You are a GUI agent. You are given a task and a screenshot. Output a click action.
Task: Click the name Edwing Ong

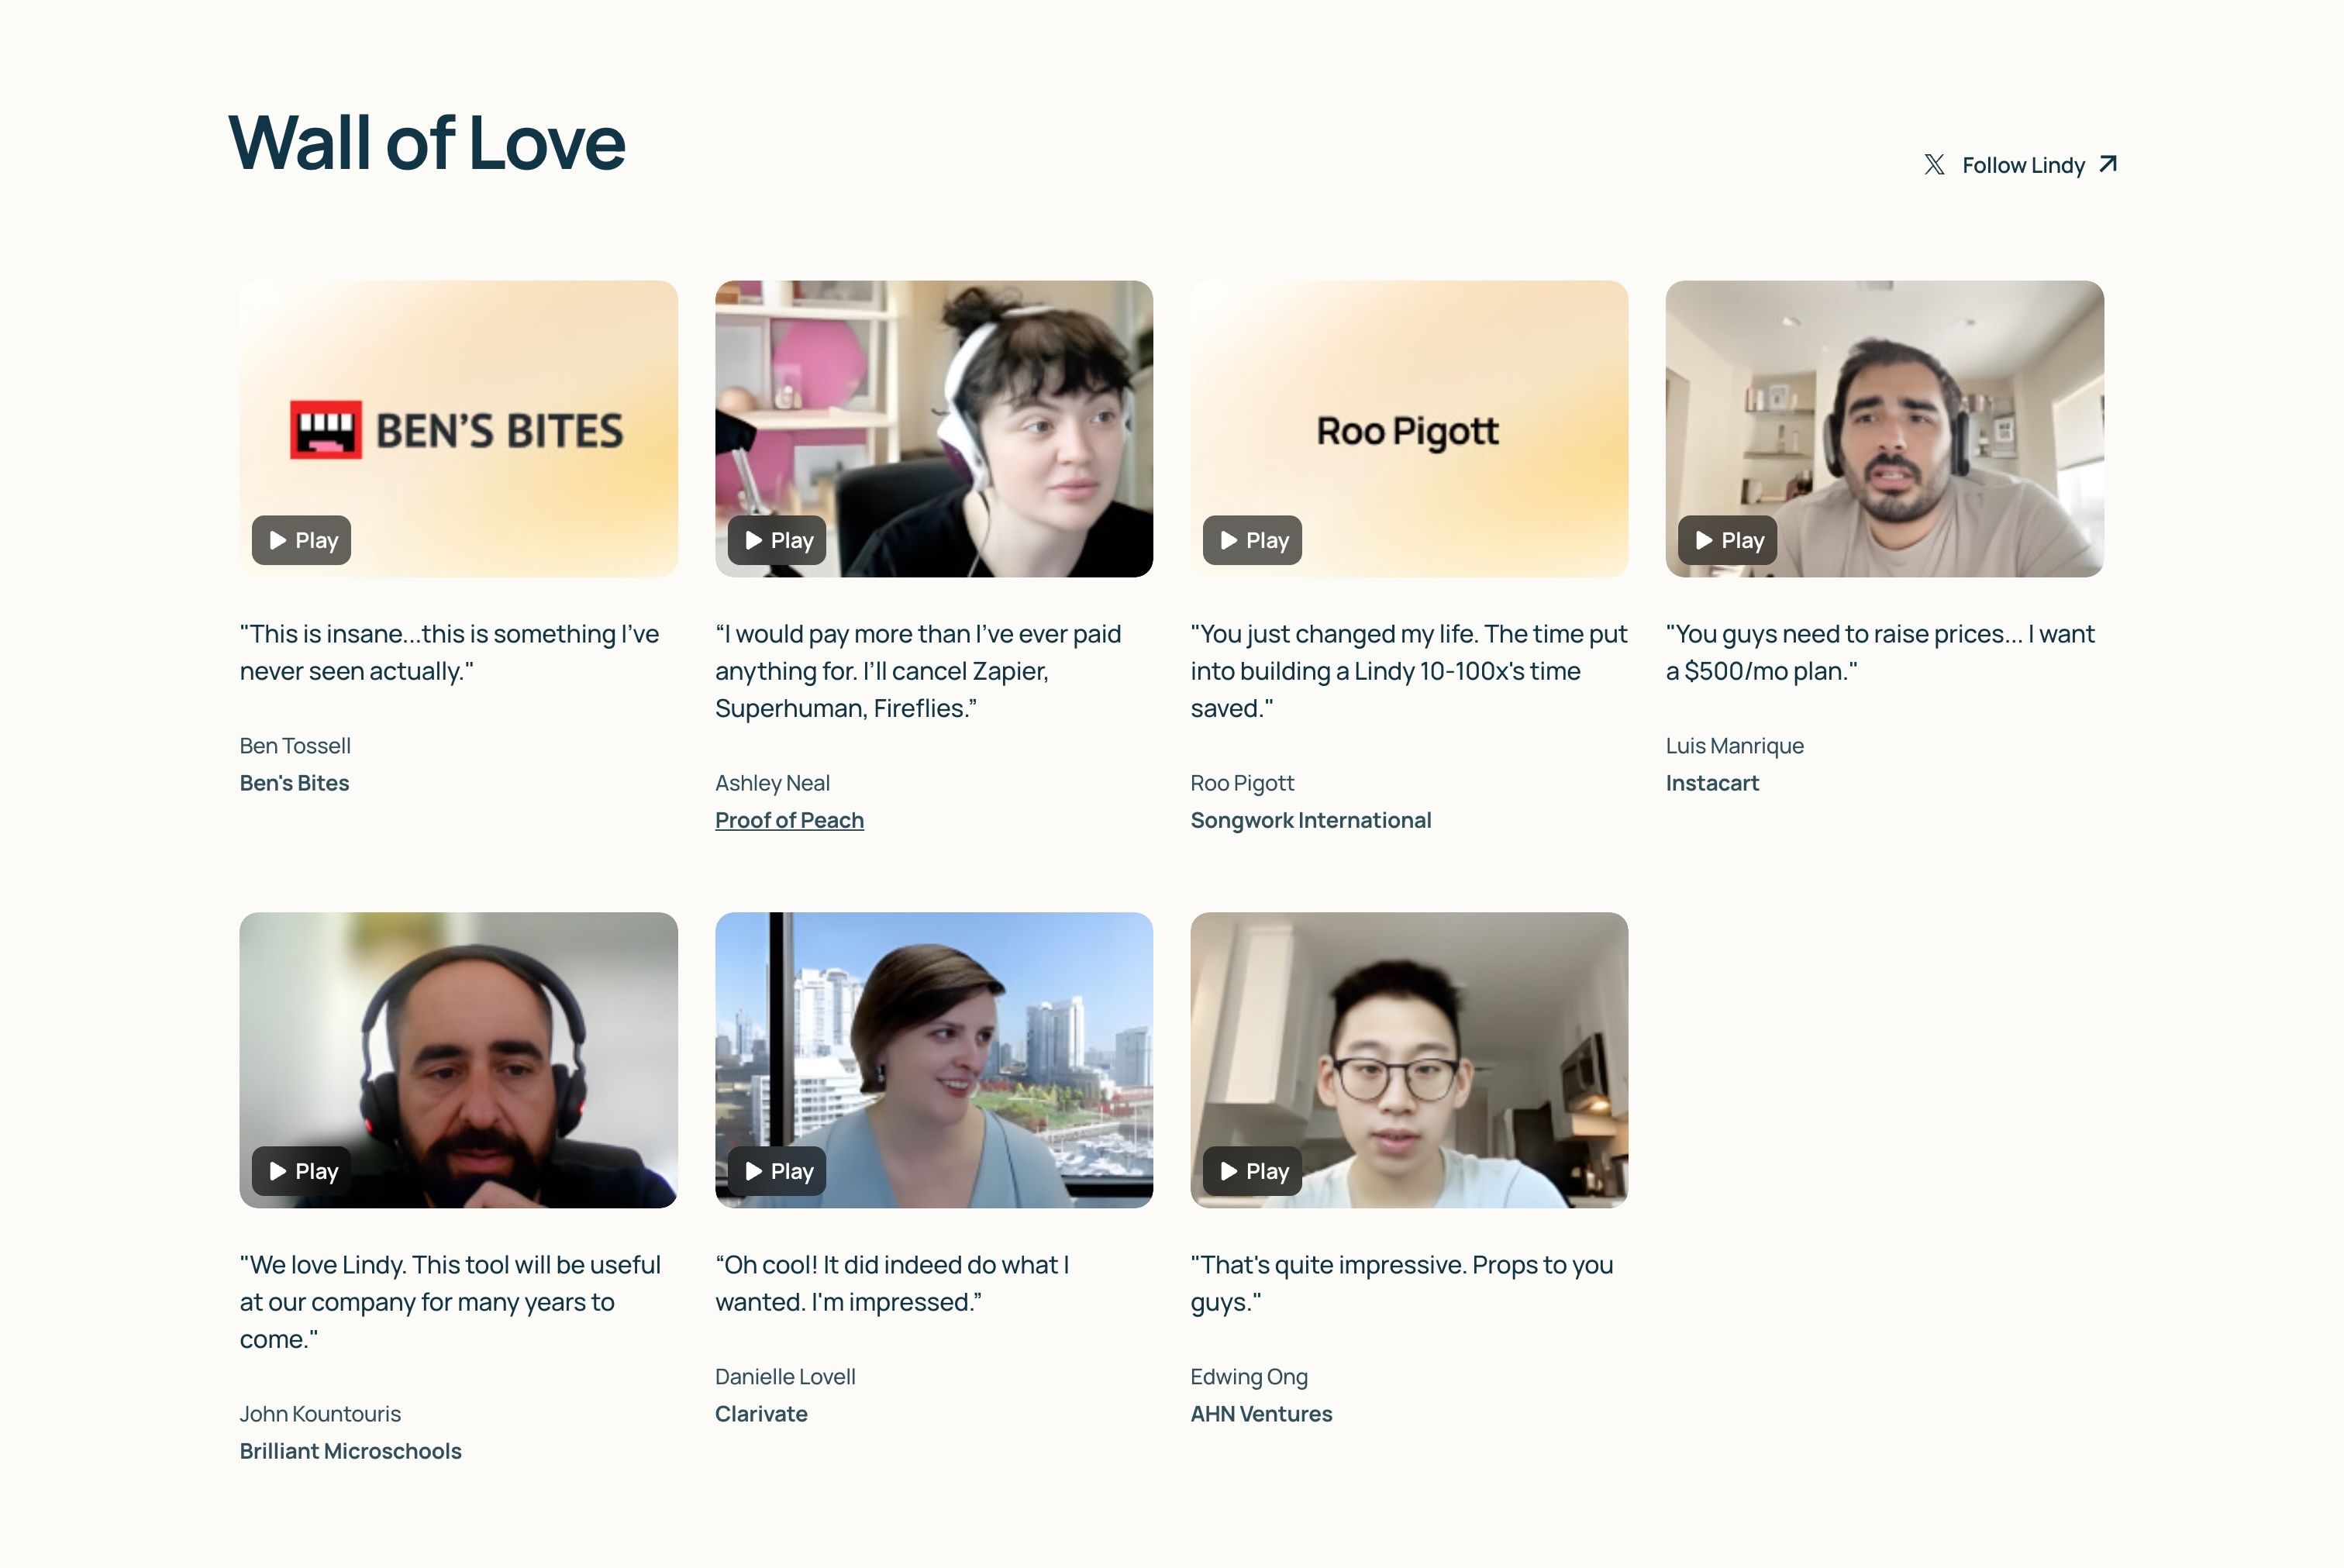click(1249, 1377)
